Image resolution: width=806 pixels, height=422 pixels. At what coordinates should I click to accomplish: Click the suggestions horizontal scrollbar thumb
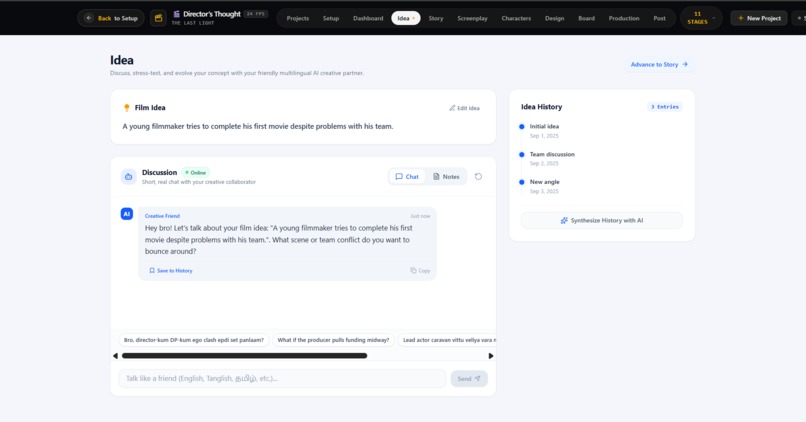point(244,356)
